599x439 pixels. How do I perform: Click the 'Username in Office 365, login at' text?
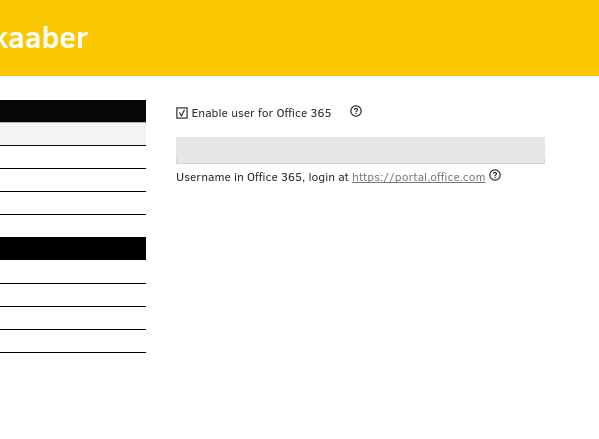(x=262, y=177)
